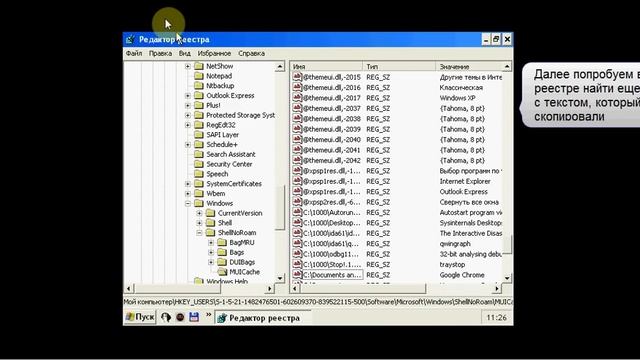Open the Избранное menu

214,53
